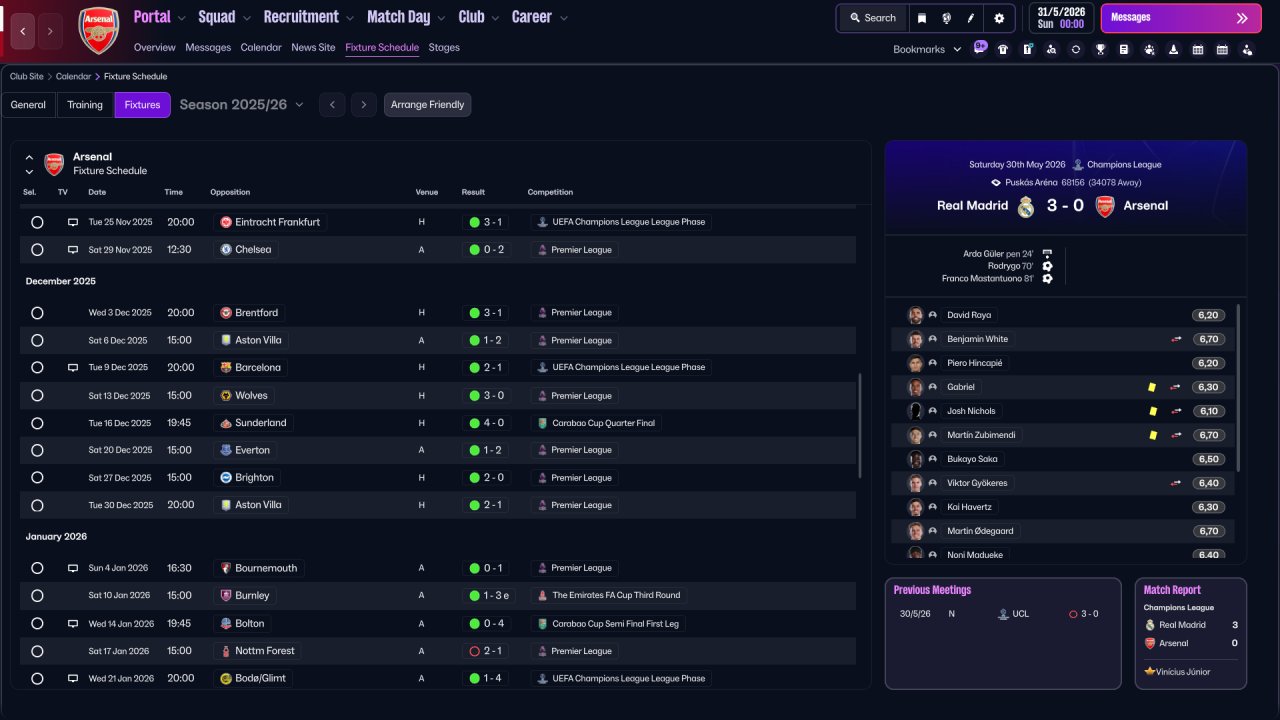Select the Eintracht Frankfurt fixture radio button

[37, 222]
